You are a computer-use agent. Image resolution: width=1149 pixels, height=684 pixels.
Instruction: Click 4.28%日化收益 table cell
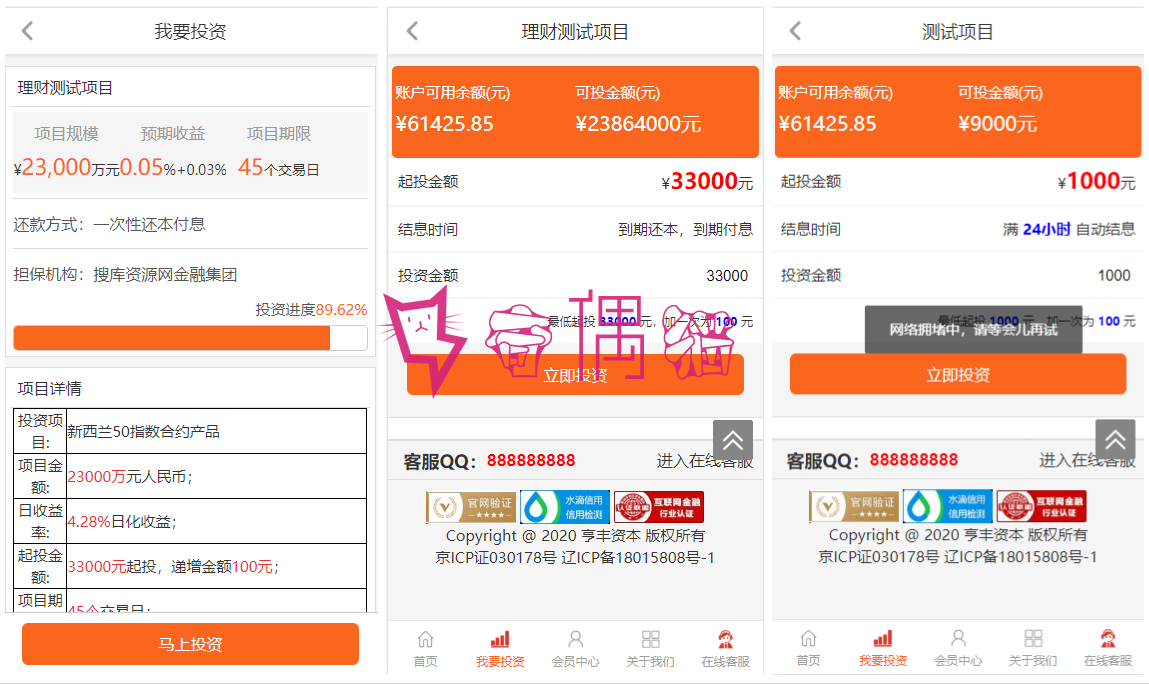pyautogui.click(x=216, y=521)
